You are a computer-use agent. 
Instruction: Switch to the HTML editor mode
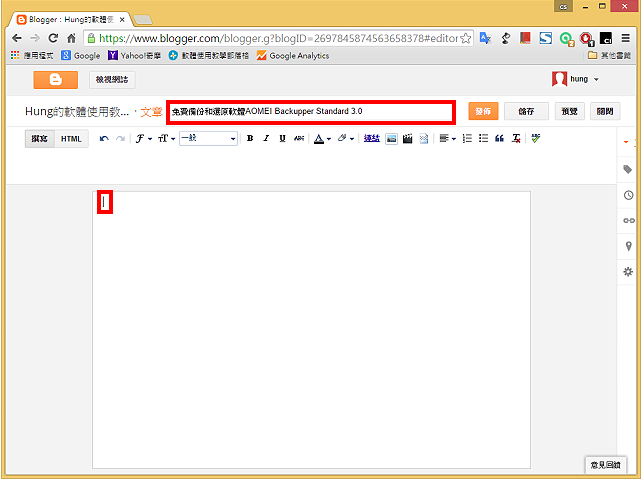pos(71,139)
